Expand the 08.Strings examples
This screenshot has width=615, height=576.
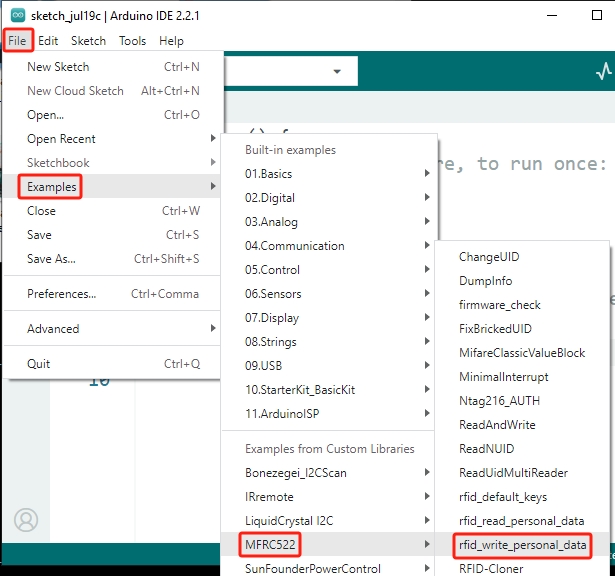329,342
